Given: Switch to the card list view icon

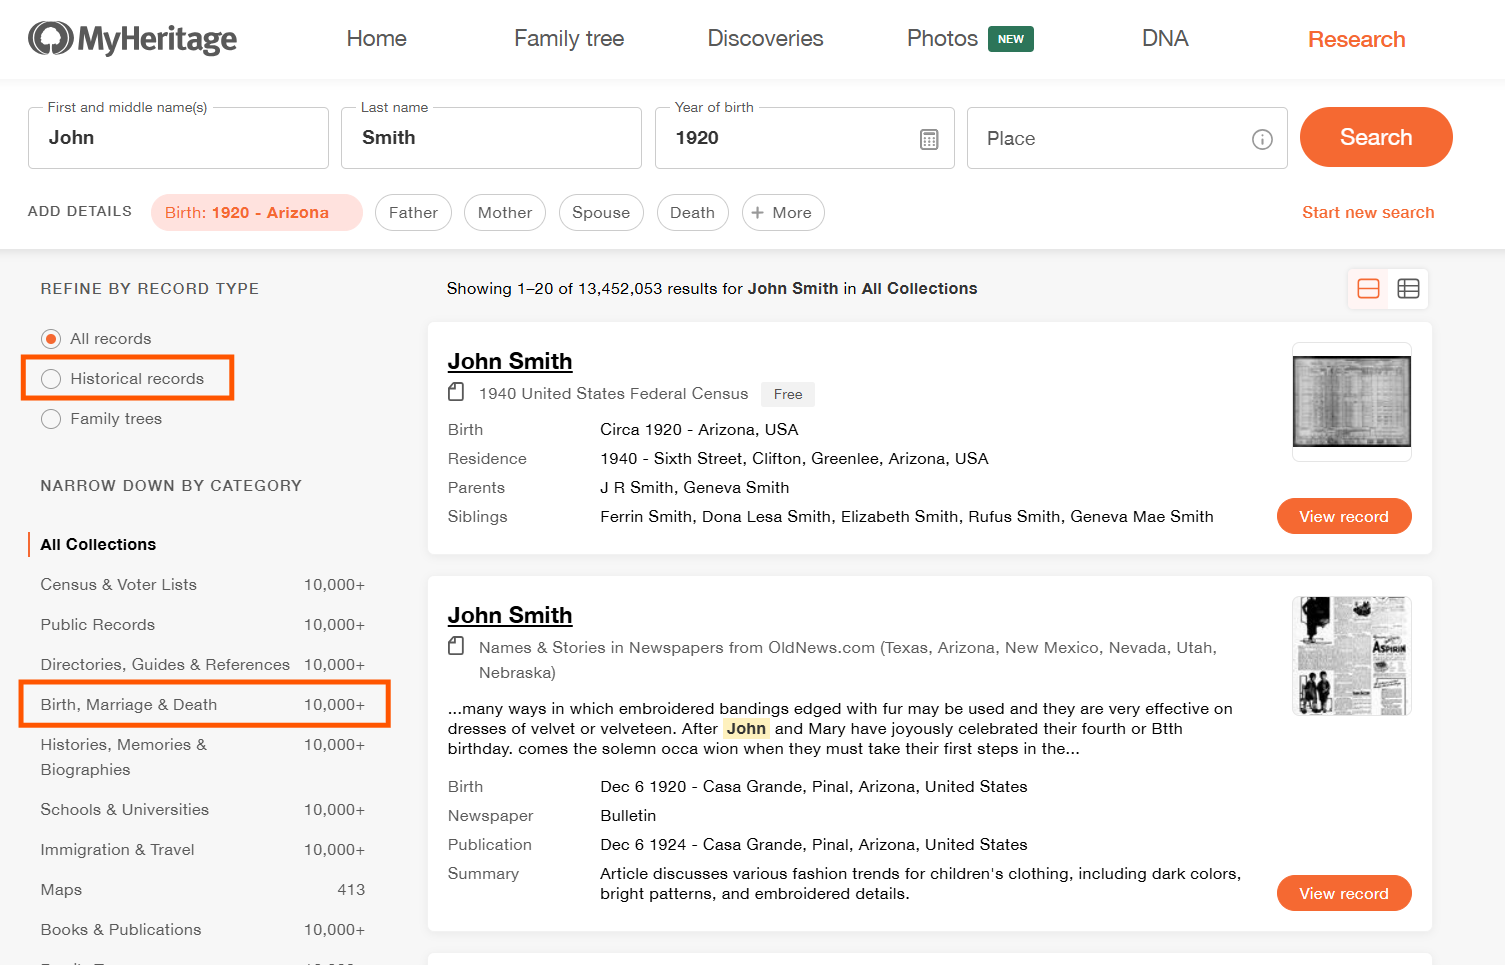Looking at the screenshot, I should pyautogui.click(x=1368, y=289).
